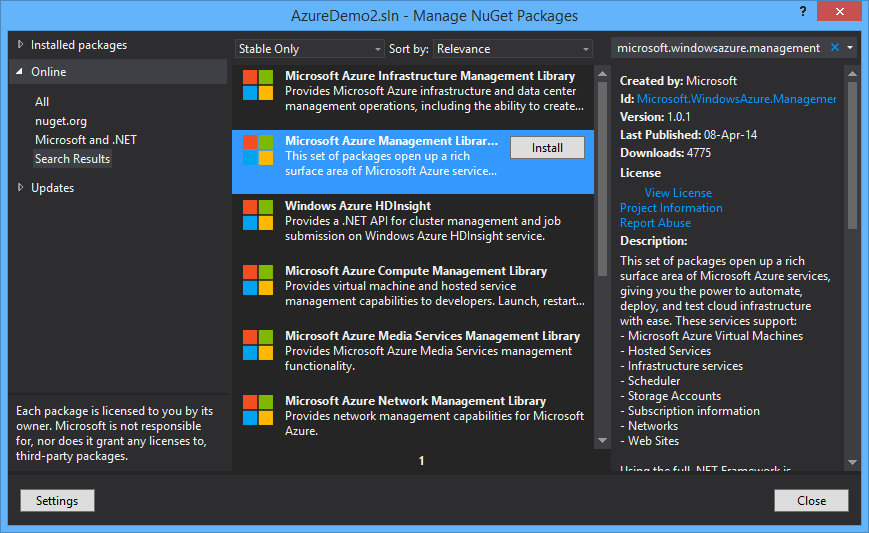Select Microsoft and .NET source
The height and width of the screenshot is (533, 869).
click(85, 140)
